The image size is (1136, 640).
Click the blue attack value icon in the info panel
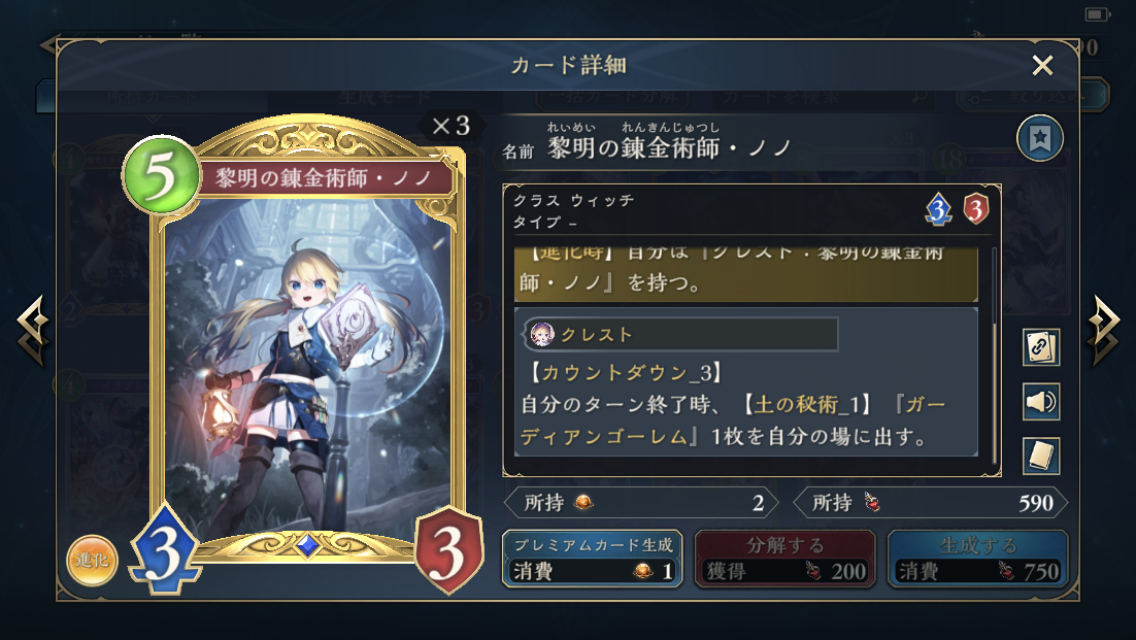click(x=938, y=209)
